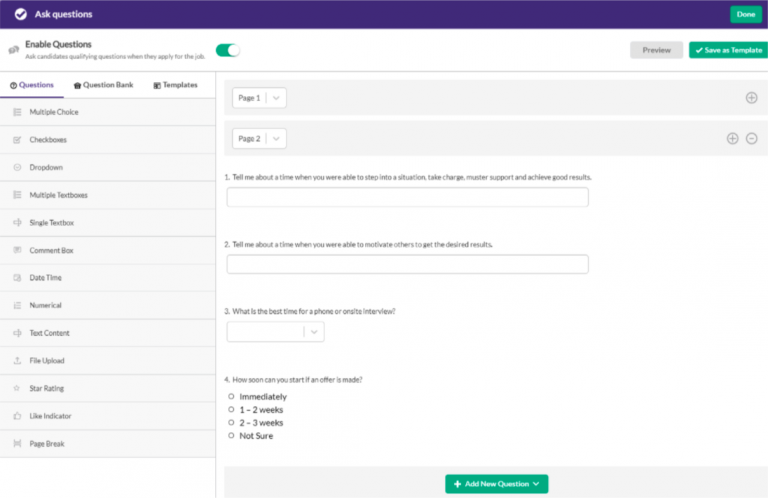
Task: Open the Templates tab
Action: pyautogui.click(x=175, y=85)
